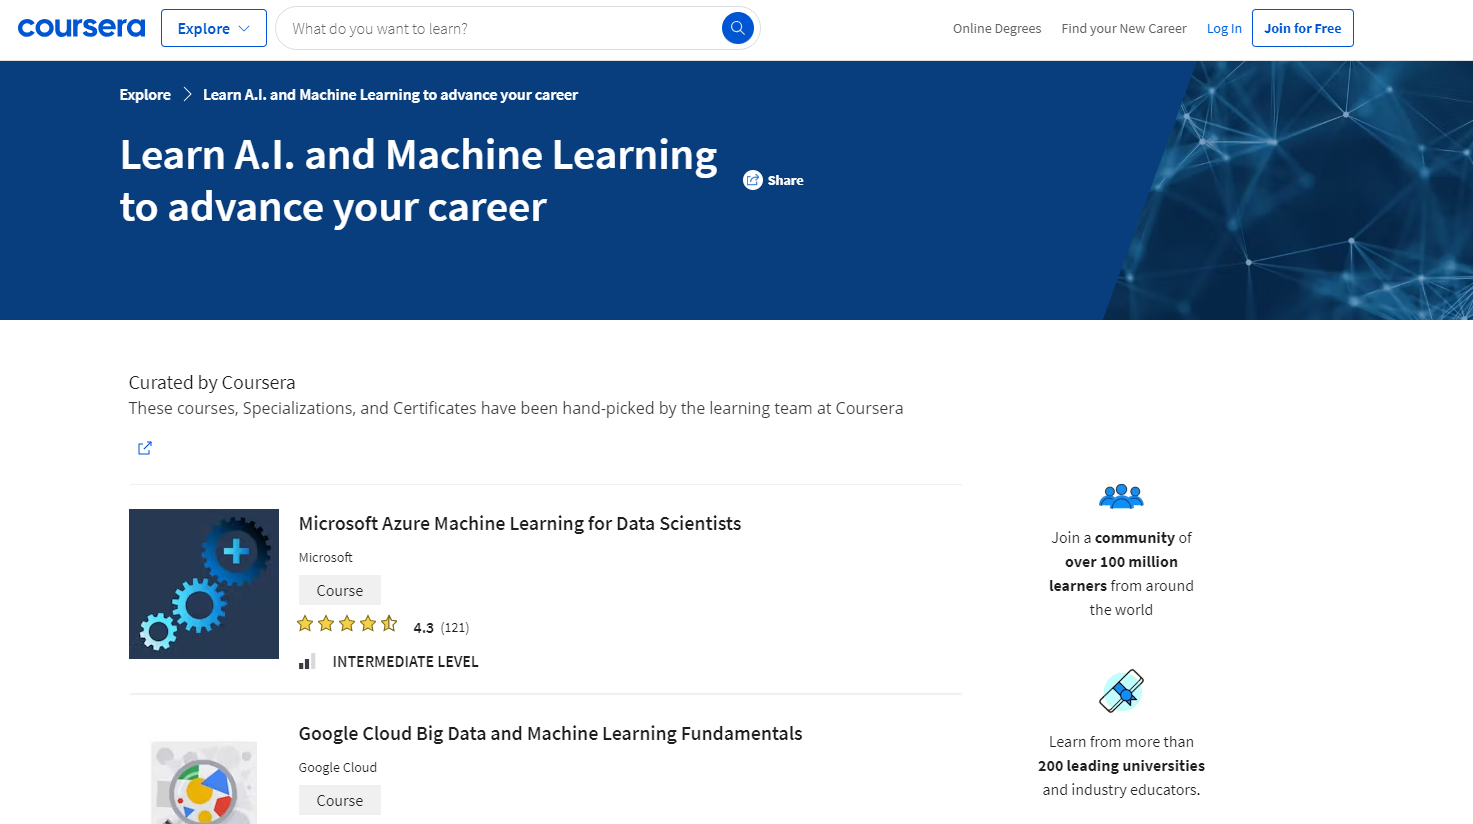Image resolution: width=1473 pixels, height=824 pixels.
Task: Click the Course tag under Microsoft
Action: pyautogui.click(x=340, y=590)
